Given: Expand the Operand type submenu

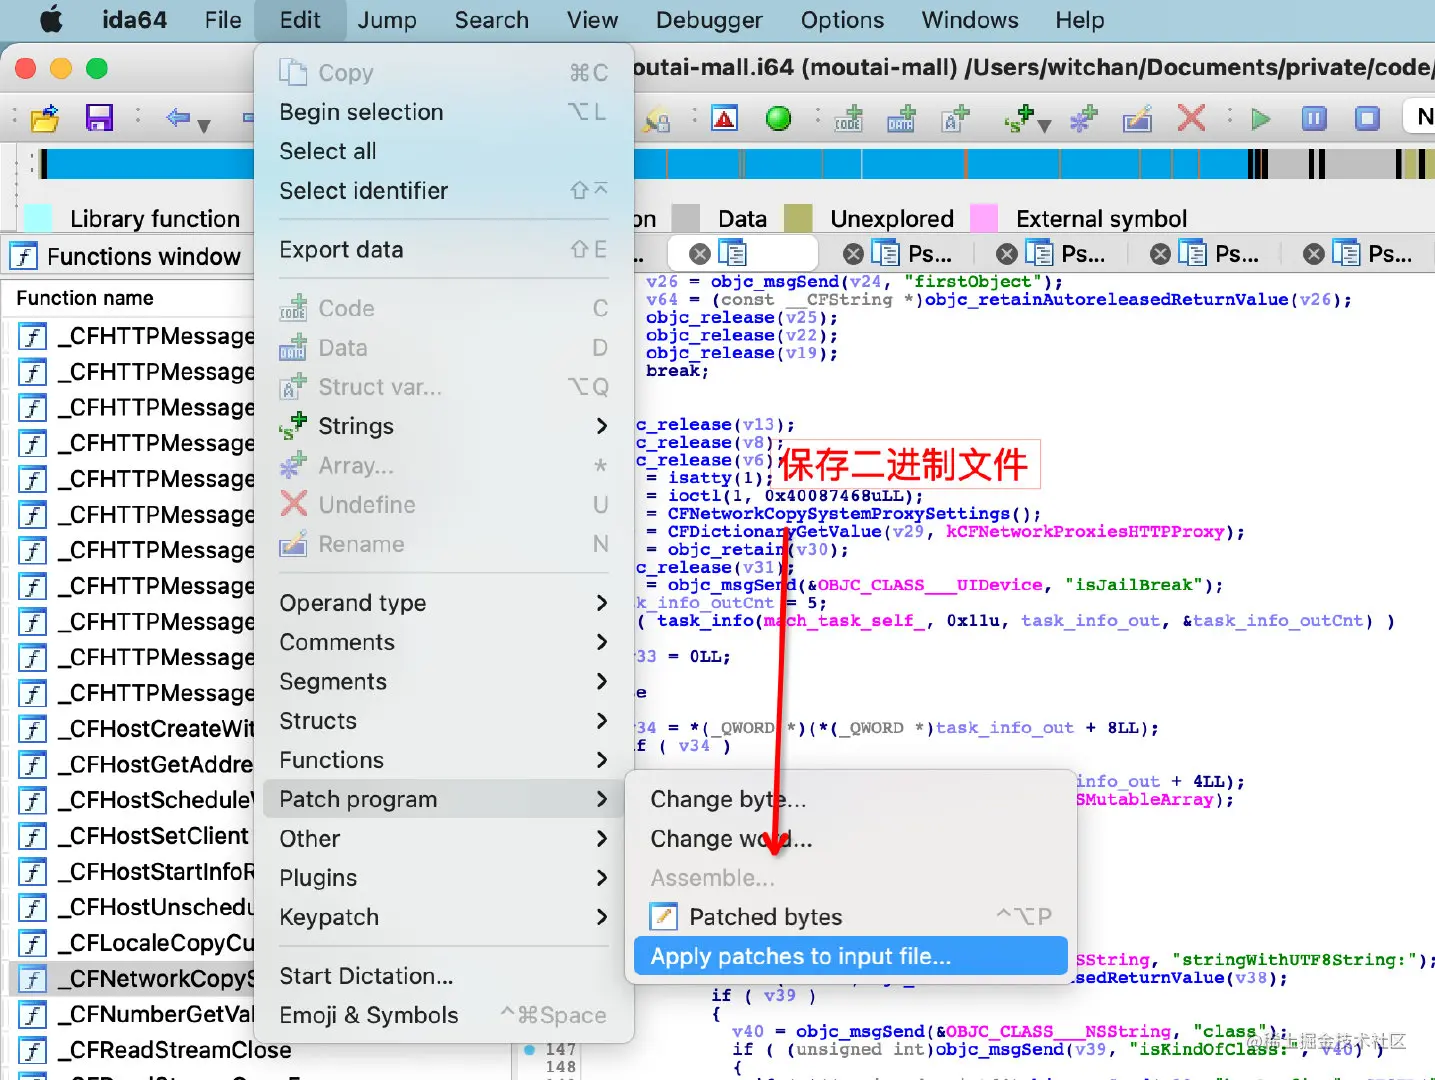Looking at the screenshot, I should tap(444, 603).
